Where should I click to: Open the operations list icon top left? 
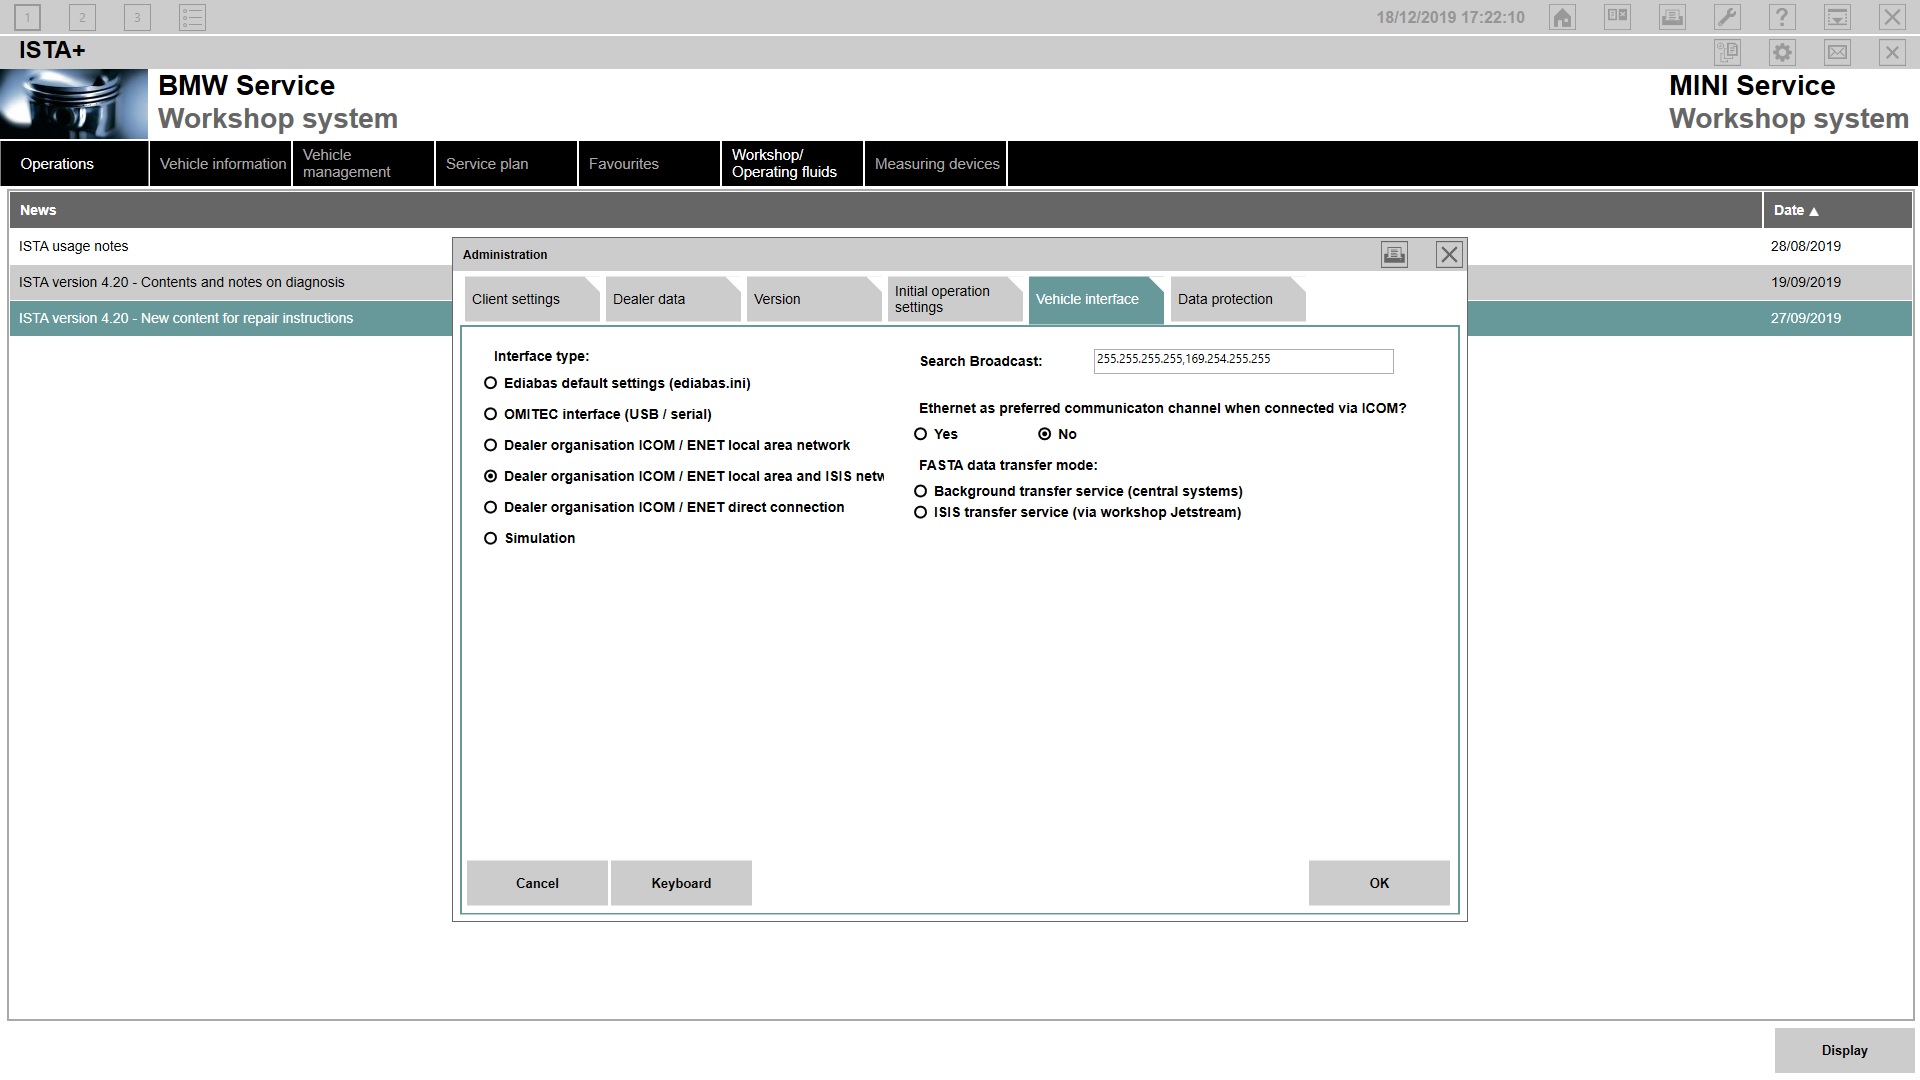click(x=192, y=17)
